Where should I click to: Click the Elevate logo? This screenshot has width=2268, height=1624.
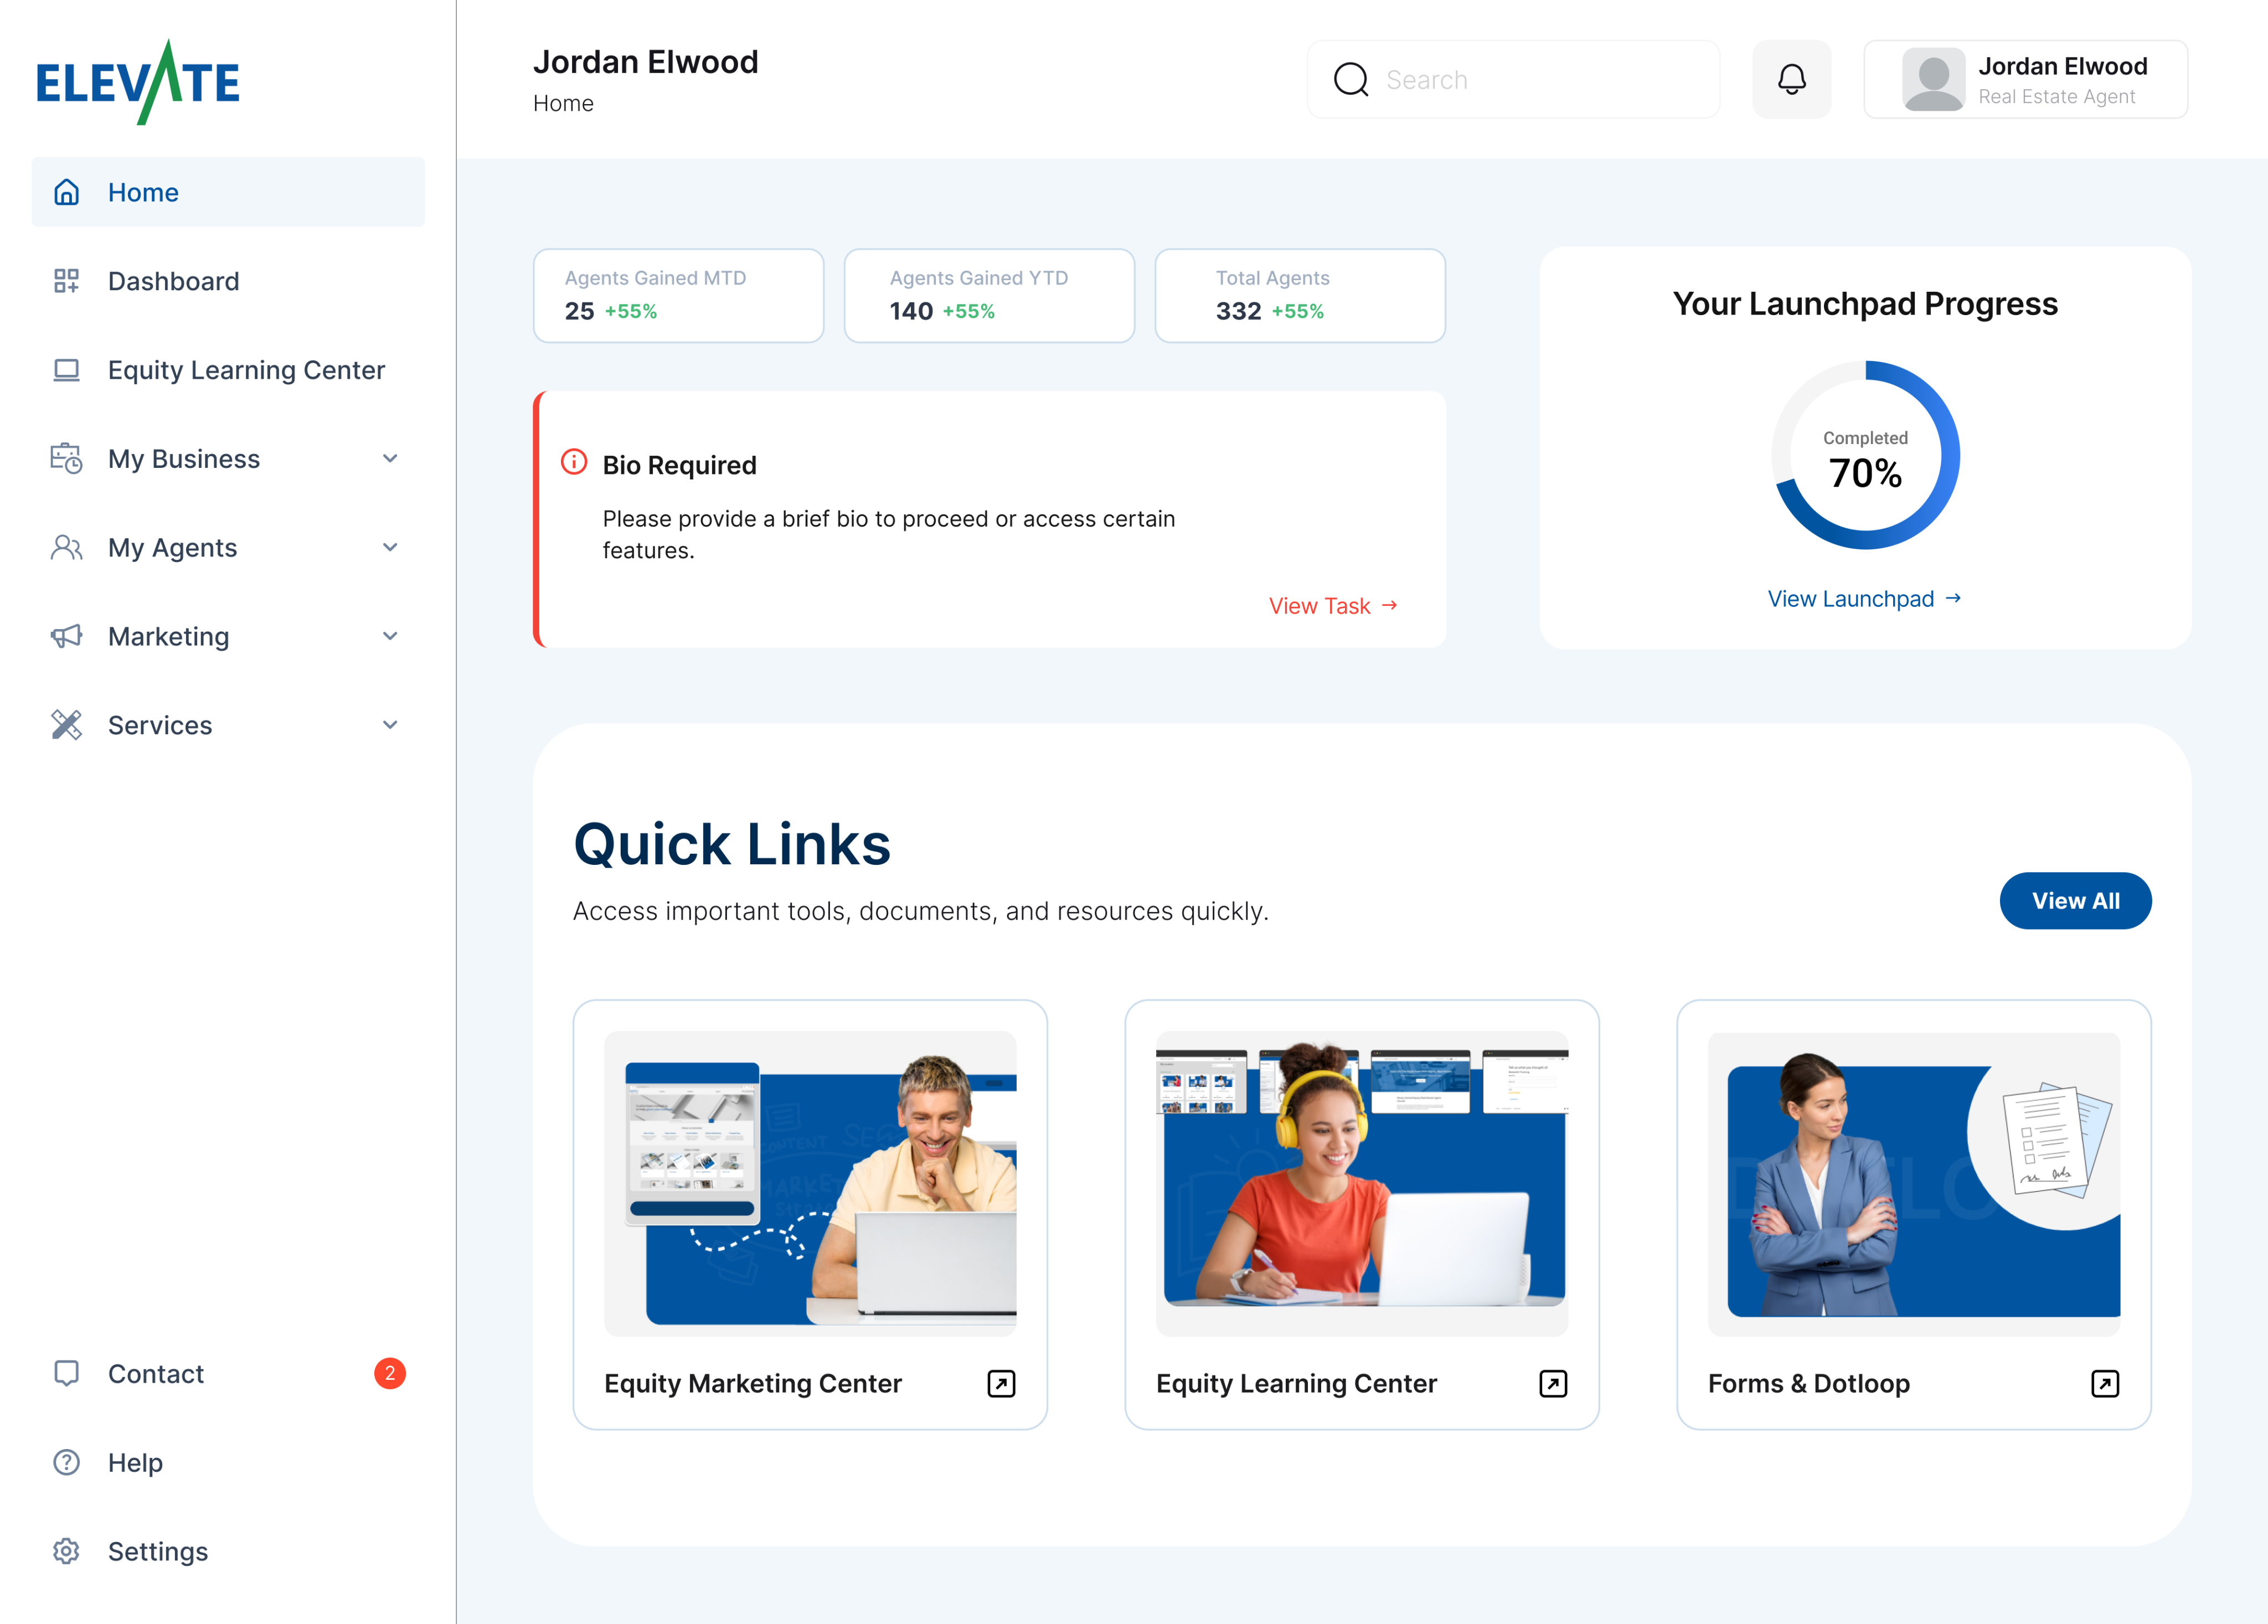pyautogui.click(x=138, y=82)
